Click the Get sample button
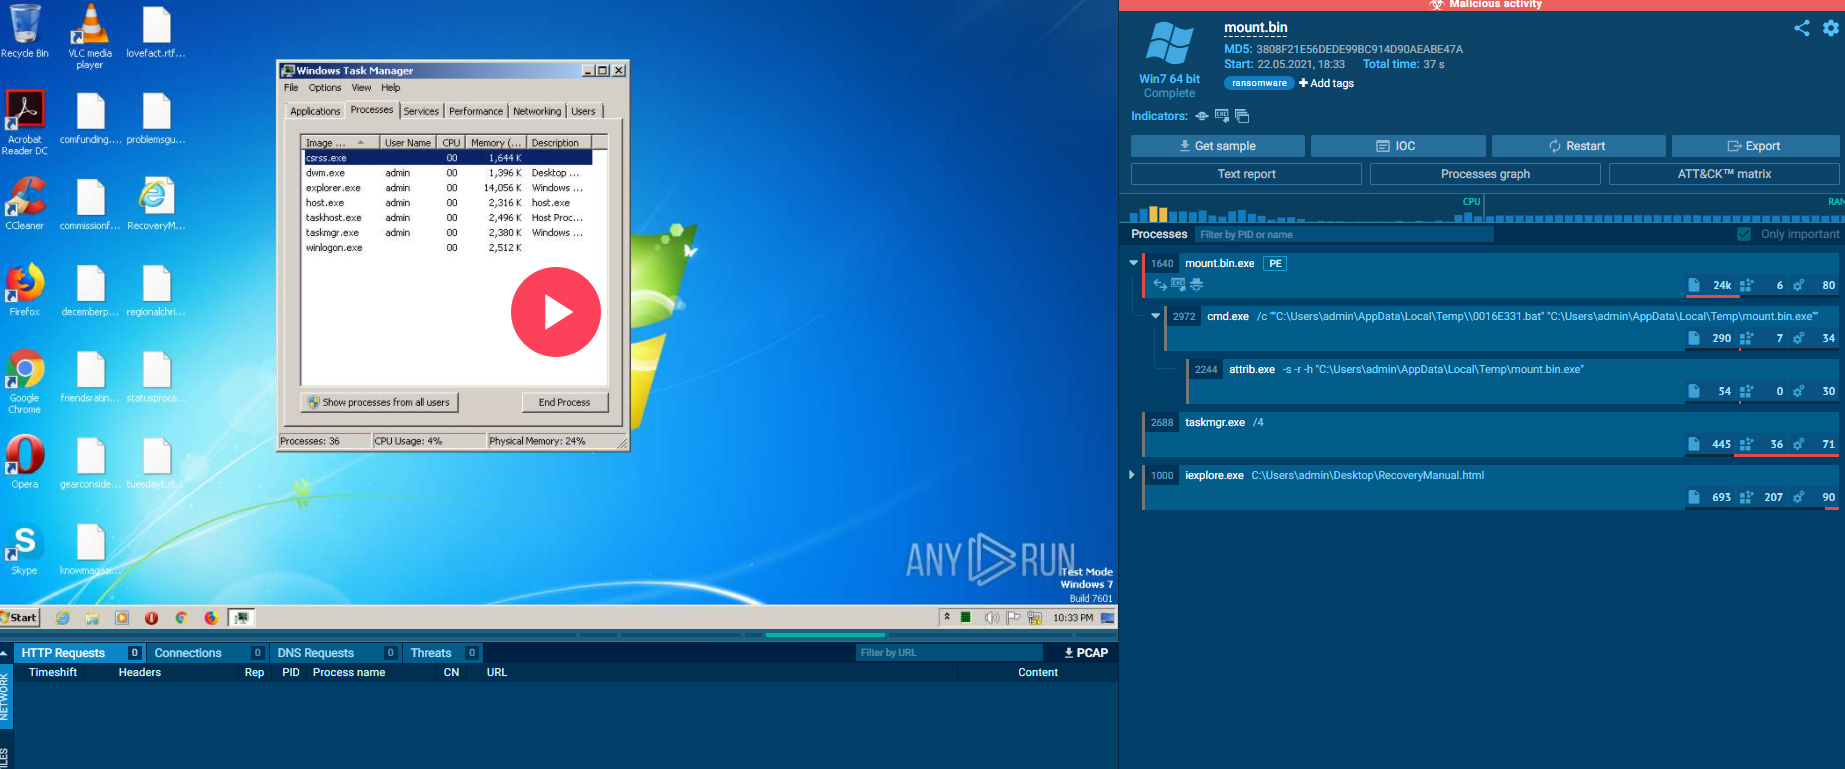The image size is (1845, 769). point(1217,146)
